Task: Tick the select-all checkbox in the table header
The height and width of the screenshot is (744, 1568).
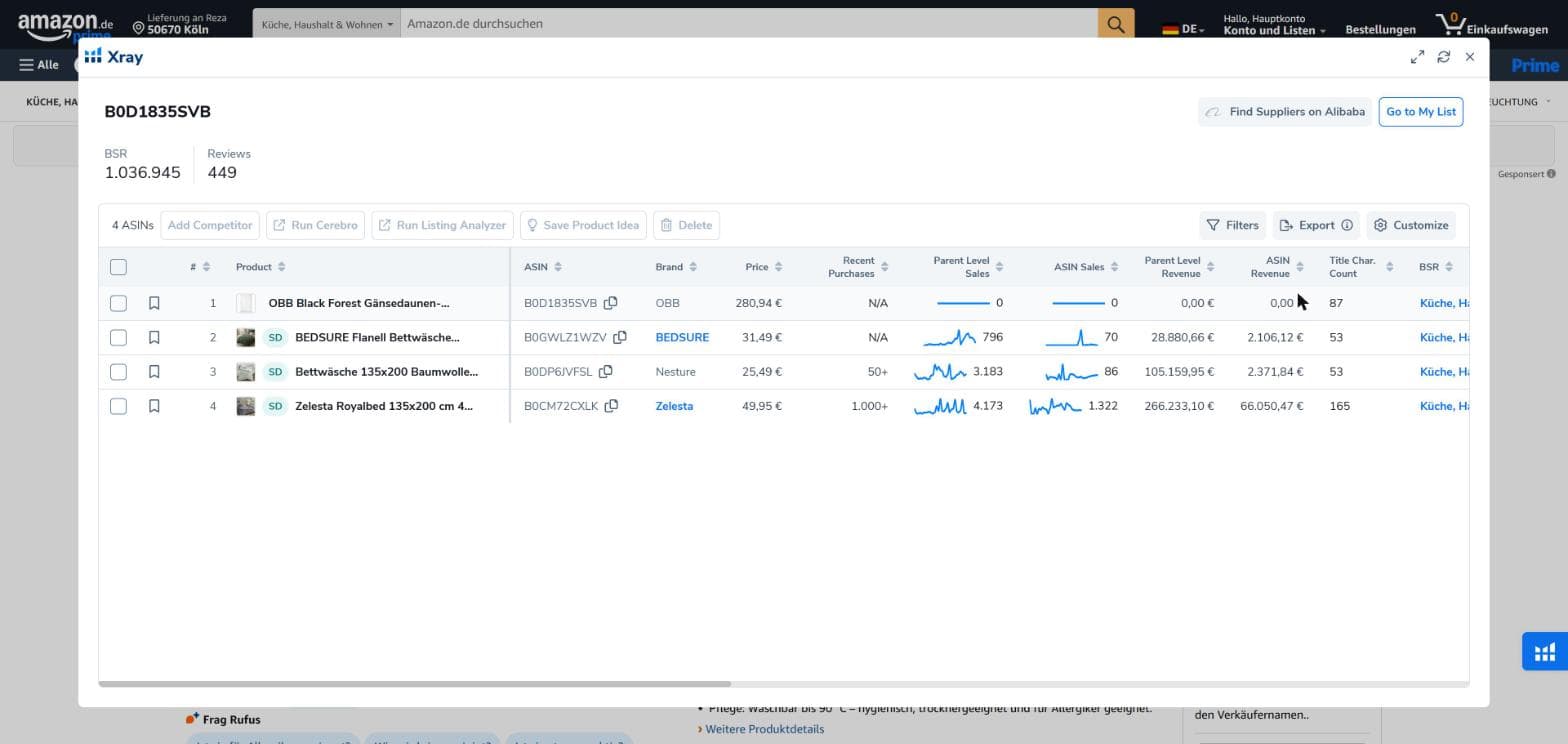Action: pyautogui.click(x=118, y=267)
